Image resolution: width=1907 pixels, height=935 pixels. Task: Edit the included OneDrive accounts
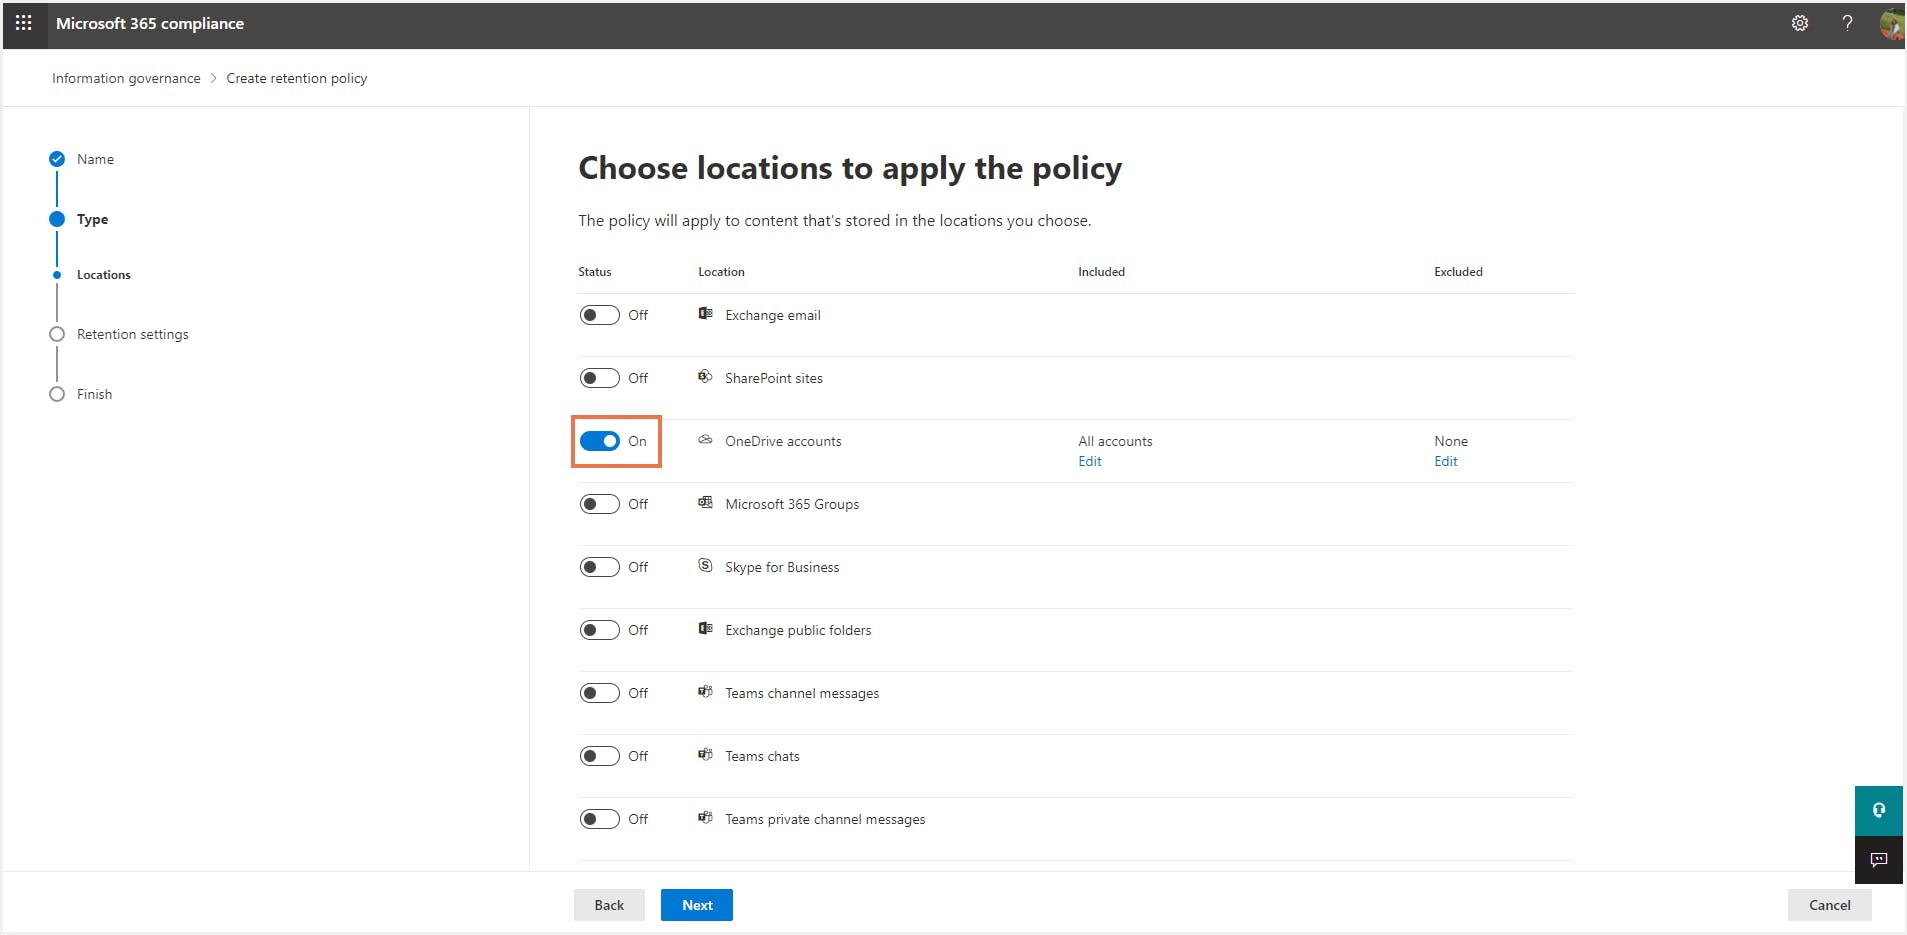point(1089,461)
